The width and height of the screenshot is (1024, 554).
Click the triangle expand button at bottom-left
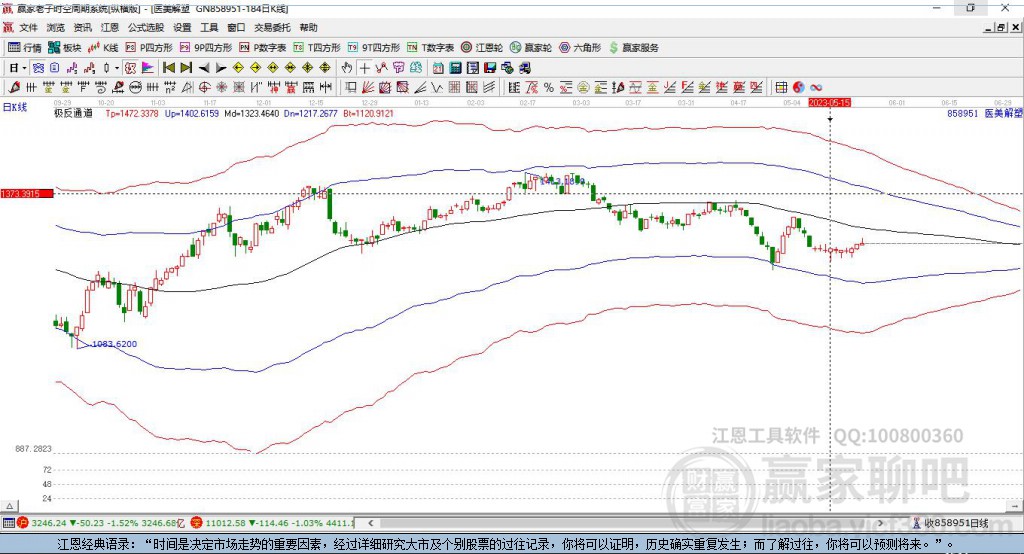pyautogui.click(x=9, y=506)
